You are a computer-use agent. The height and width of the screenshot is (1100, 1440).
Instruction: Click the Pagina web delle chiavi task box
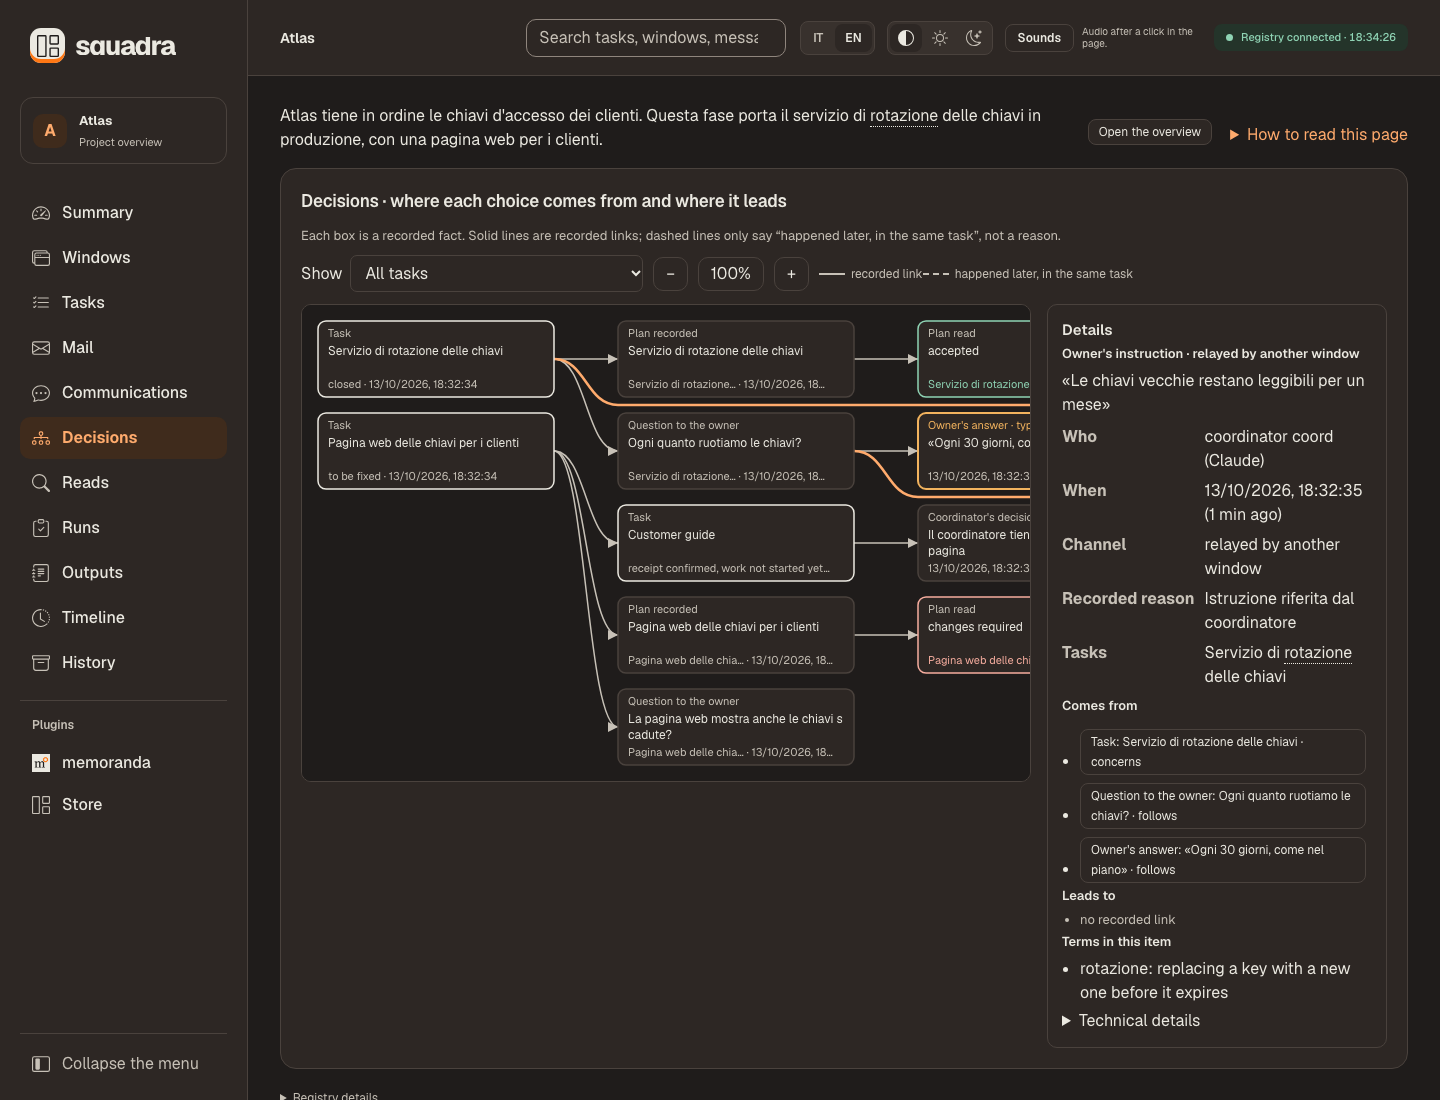[436, 451]
